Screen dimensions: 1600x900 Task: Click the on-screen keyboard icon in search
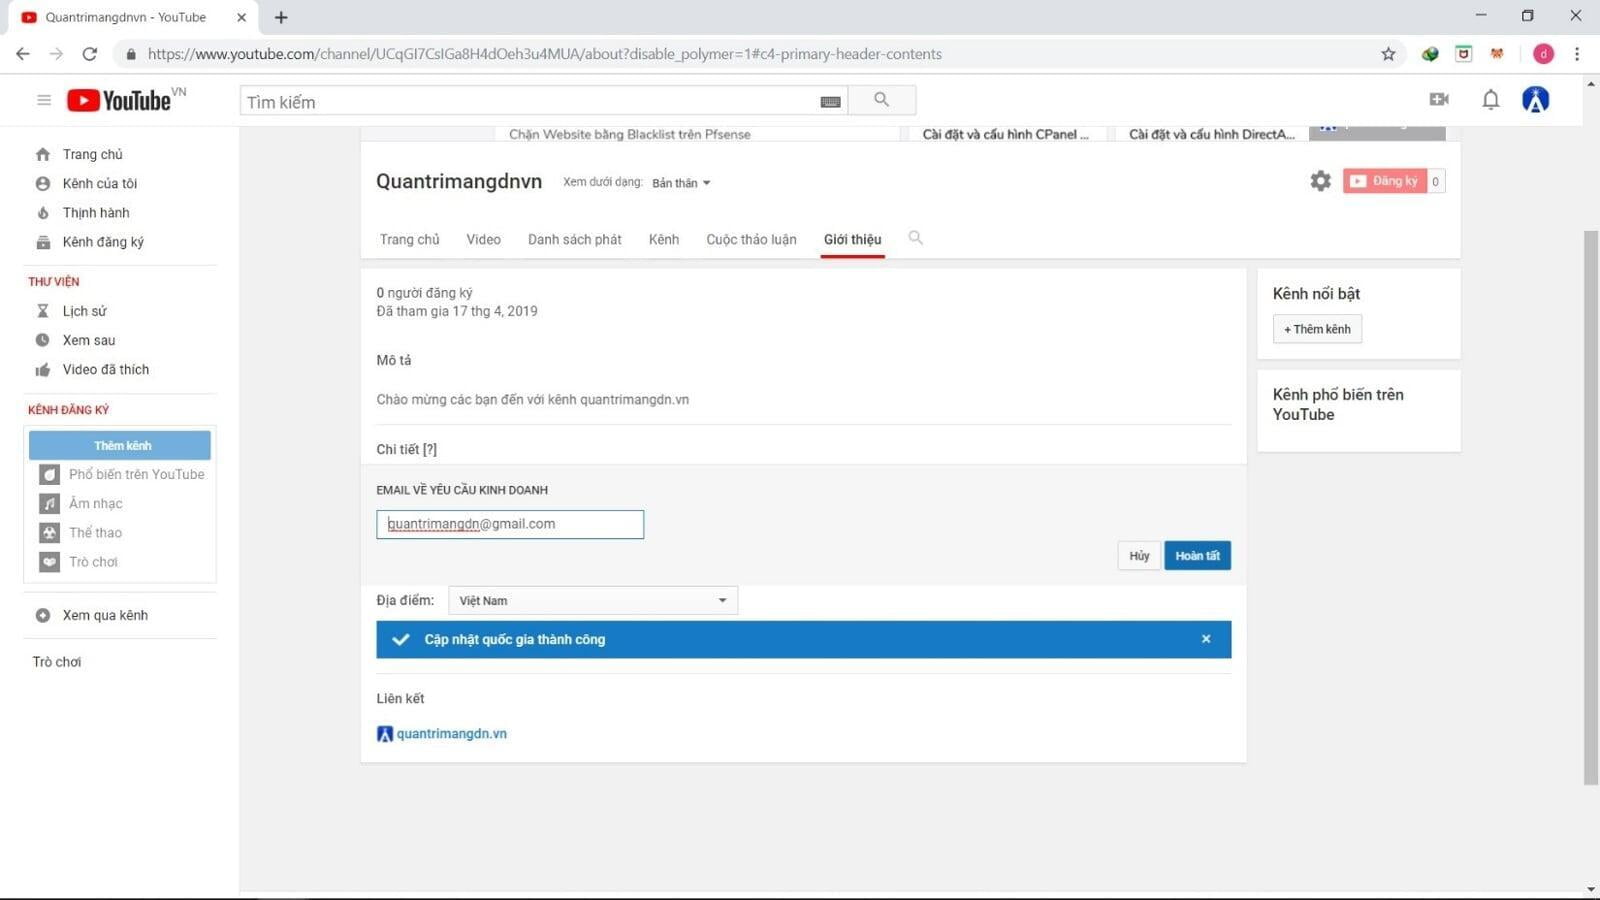click(x=830, y=101)
